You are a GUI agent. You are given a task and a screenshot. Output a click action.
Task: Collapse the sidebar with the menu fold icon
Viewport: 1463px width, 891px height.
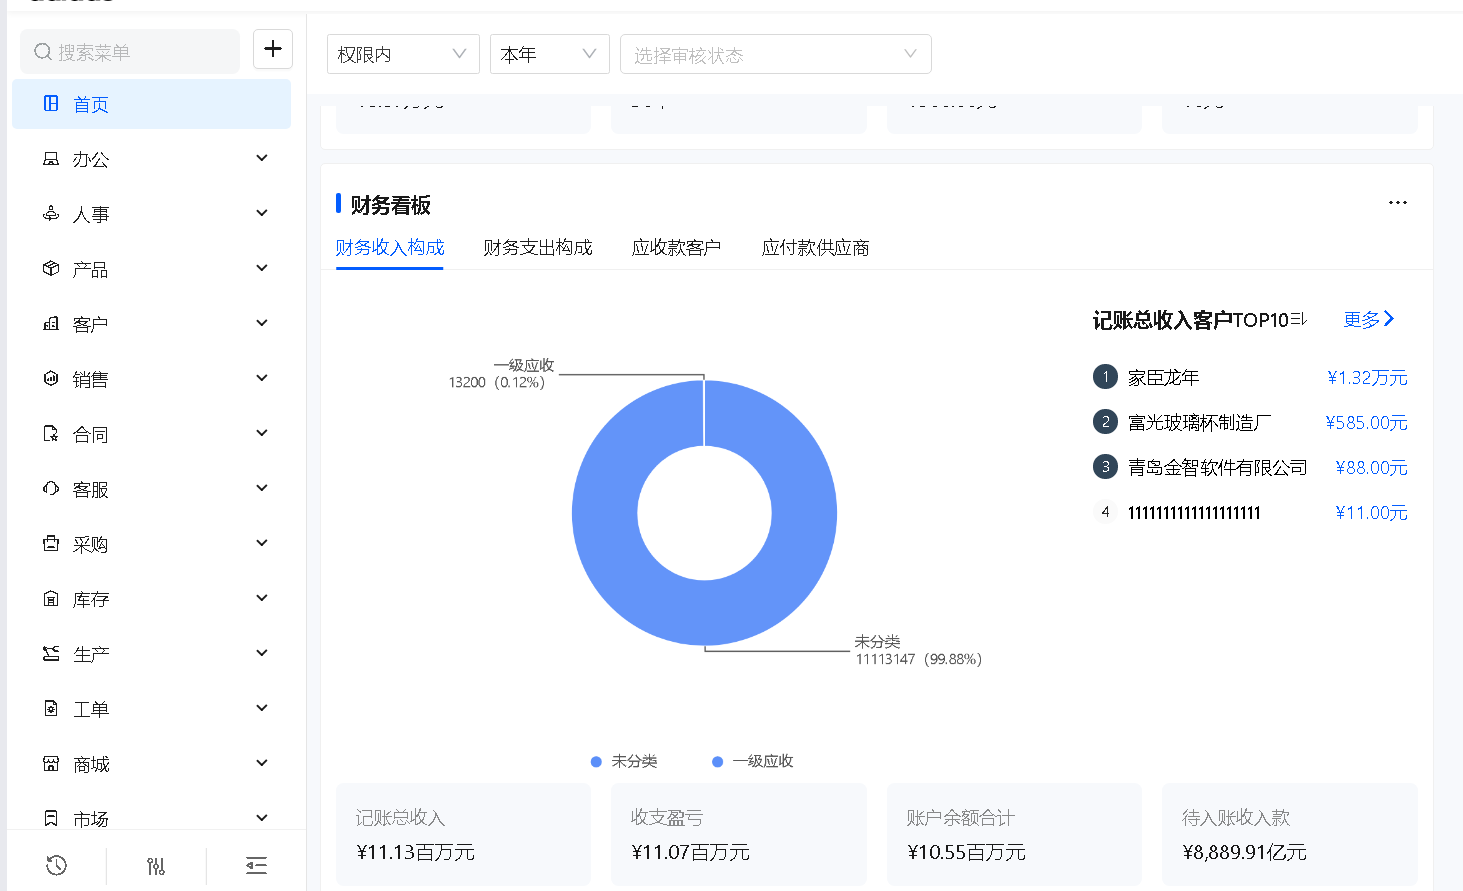click(x=256, y=866)
